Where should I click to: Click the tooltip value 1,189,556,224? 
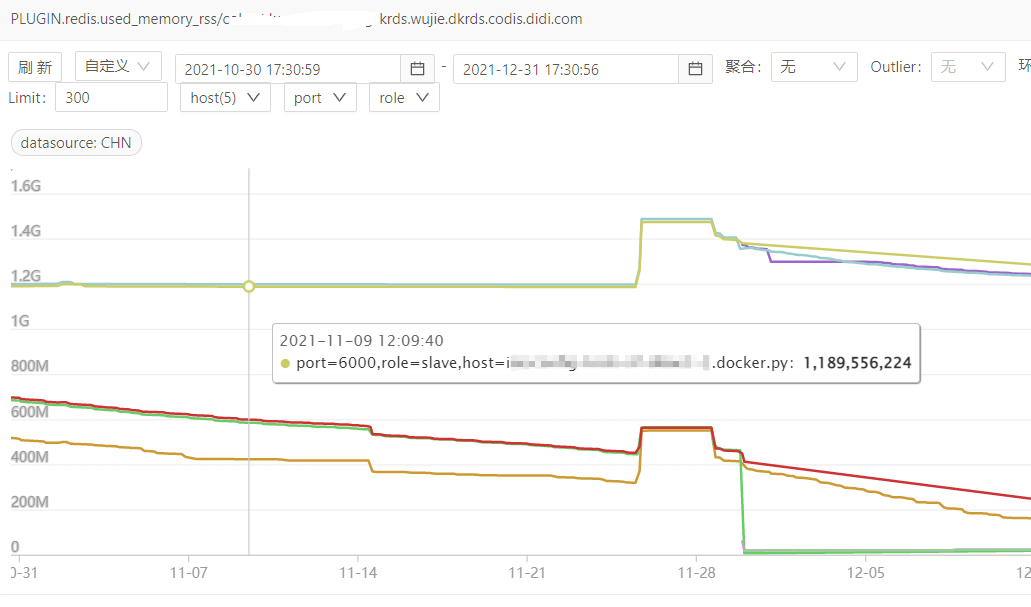(857, 363)
